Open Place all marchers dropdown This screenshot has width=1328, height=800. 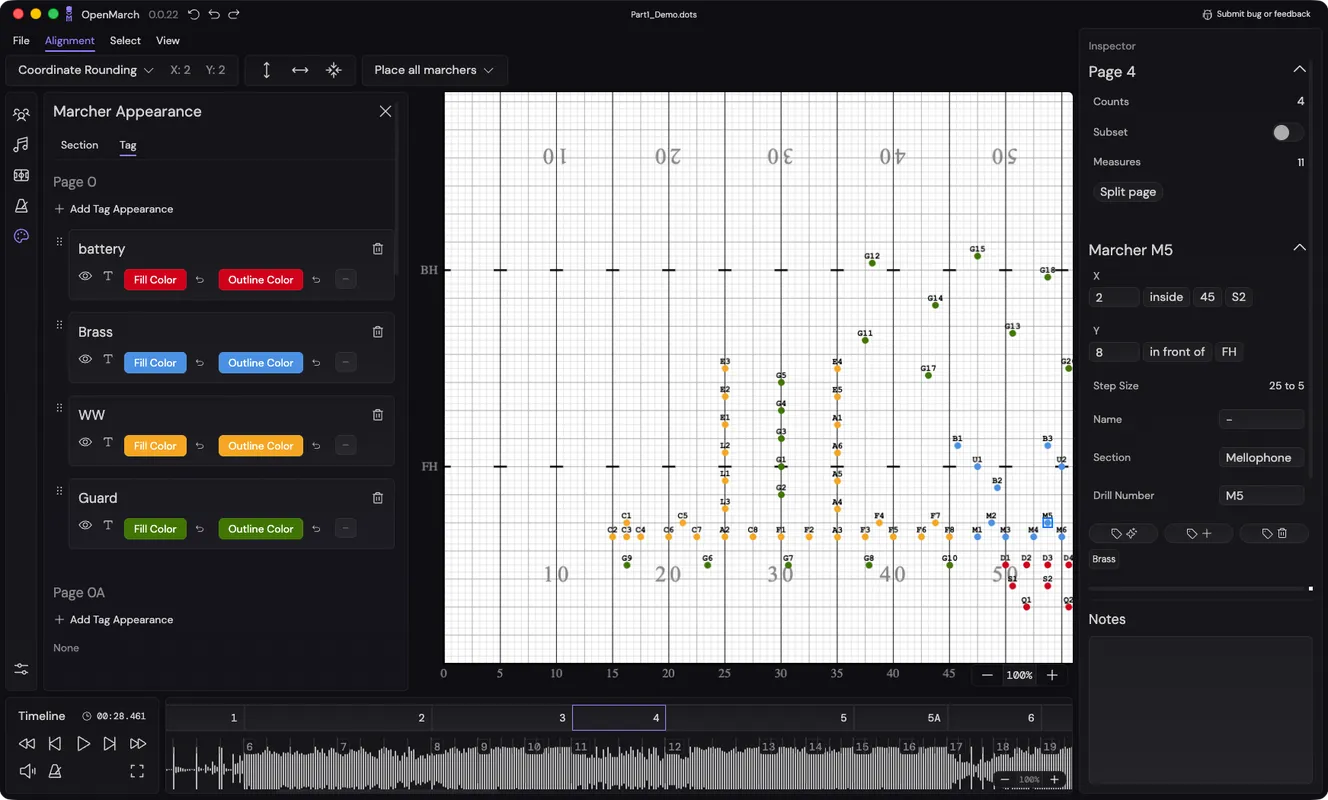(x=434, y=70)
